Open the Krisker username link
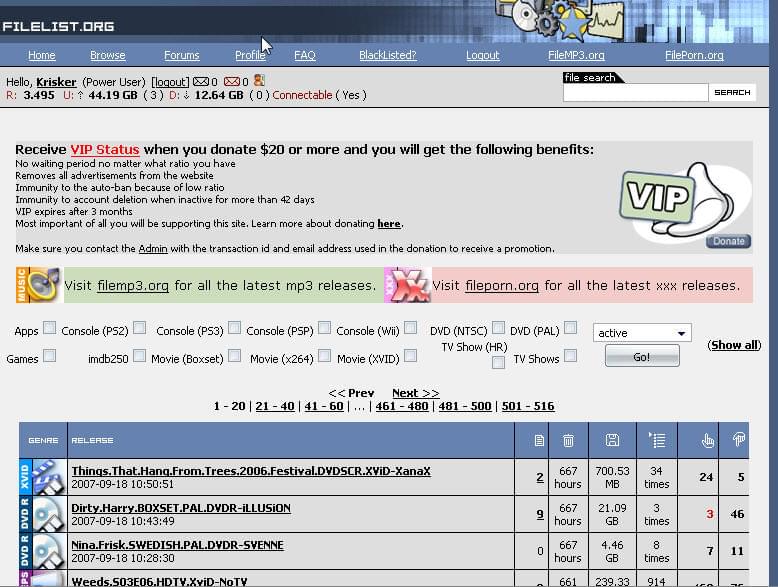The image size is (778, 587). click(x=56, y=82)
